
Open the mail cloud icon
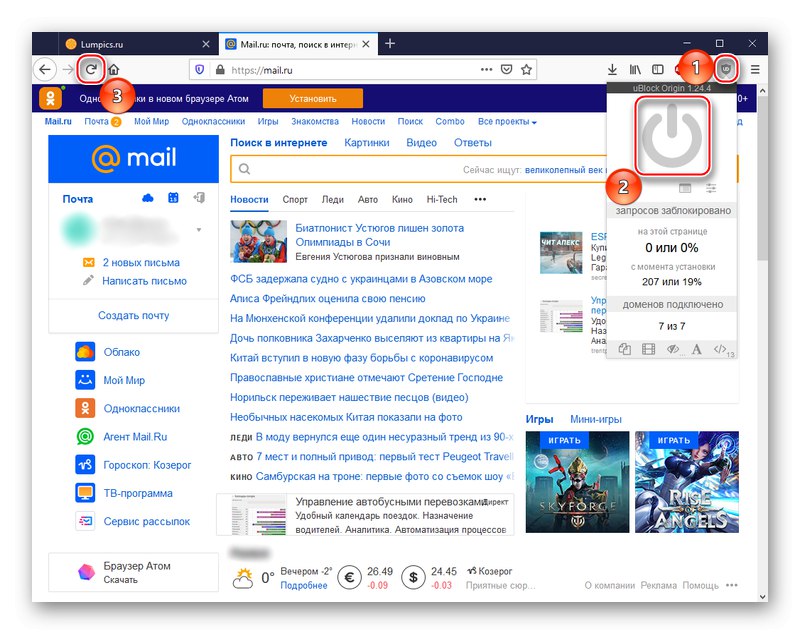tap(148, 198)
